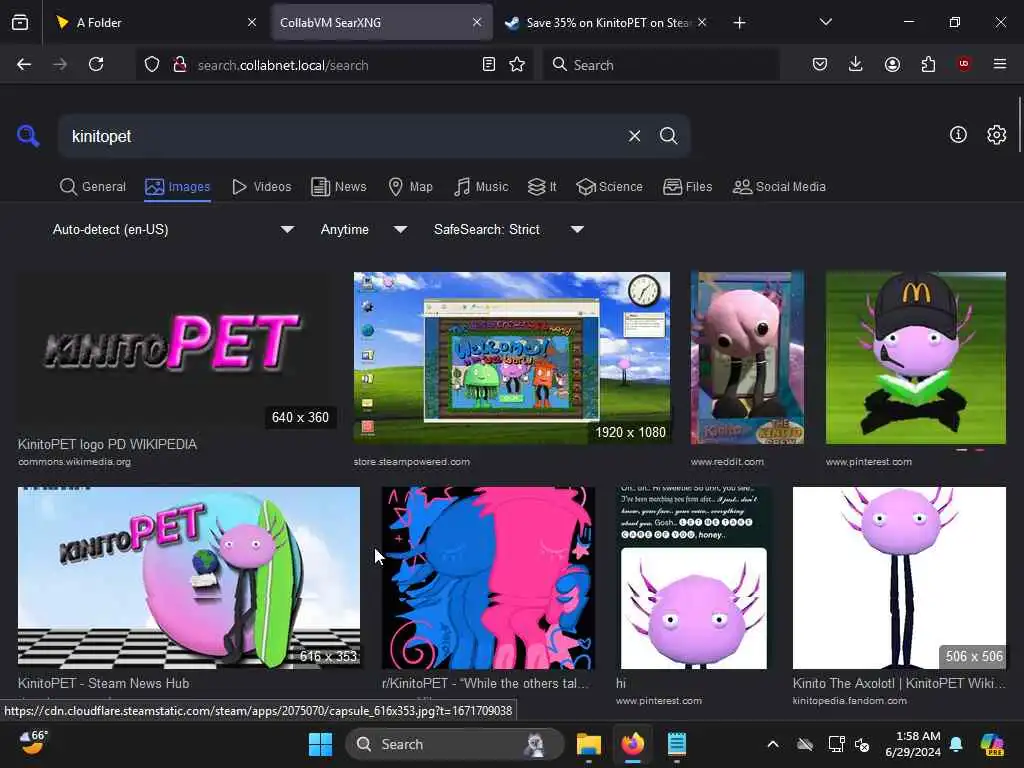Select the Social Media search category

(779, 187)
